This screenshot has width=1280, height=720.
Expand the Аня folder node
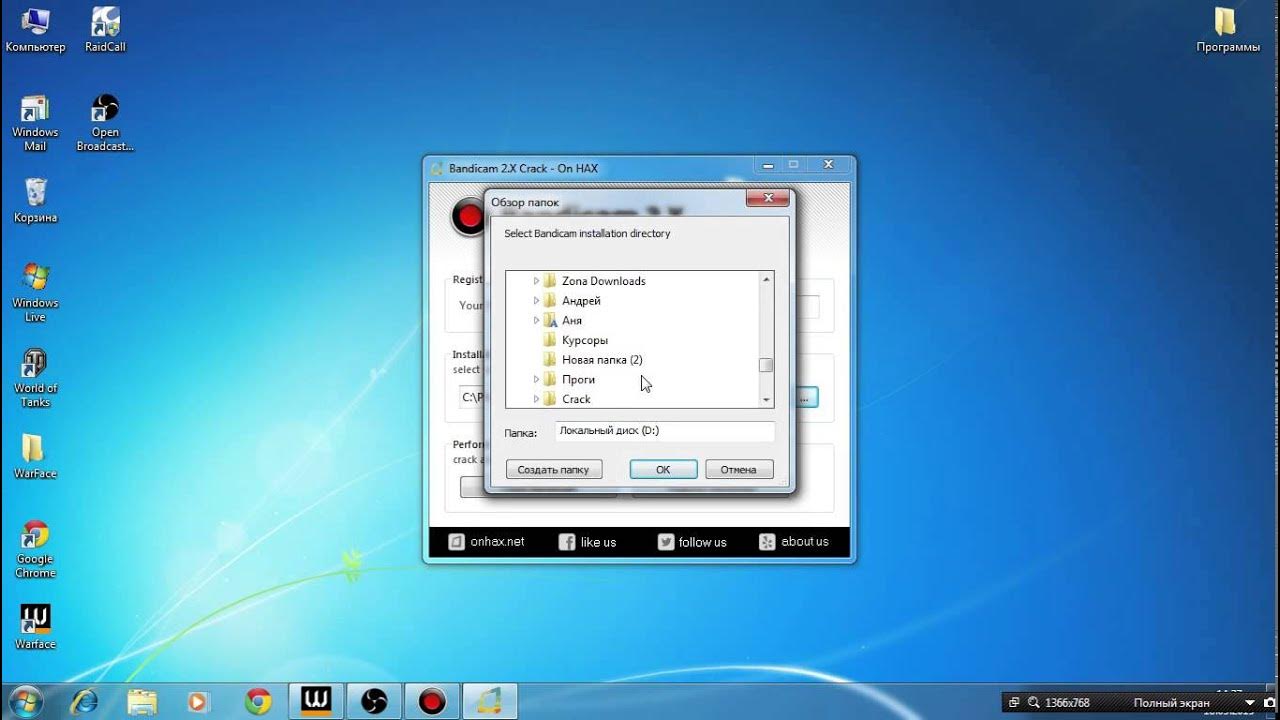(x=536, y=320)
